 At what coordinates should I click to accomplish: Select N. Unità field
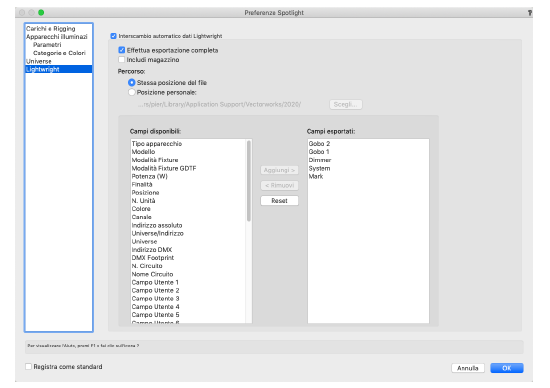click(x=188, y=201)
